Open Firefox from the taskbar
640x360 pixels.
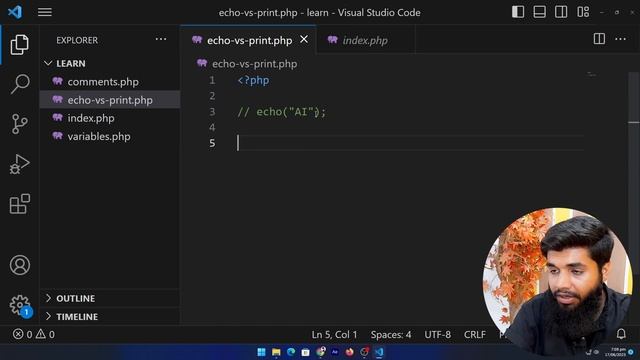coord(349,352)
